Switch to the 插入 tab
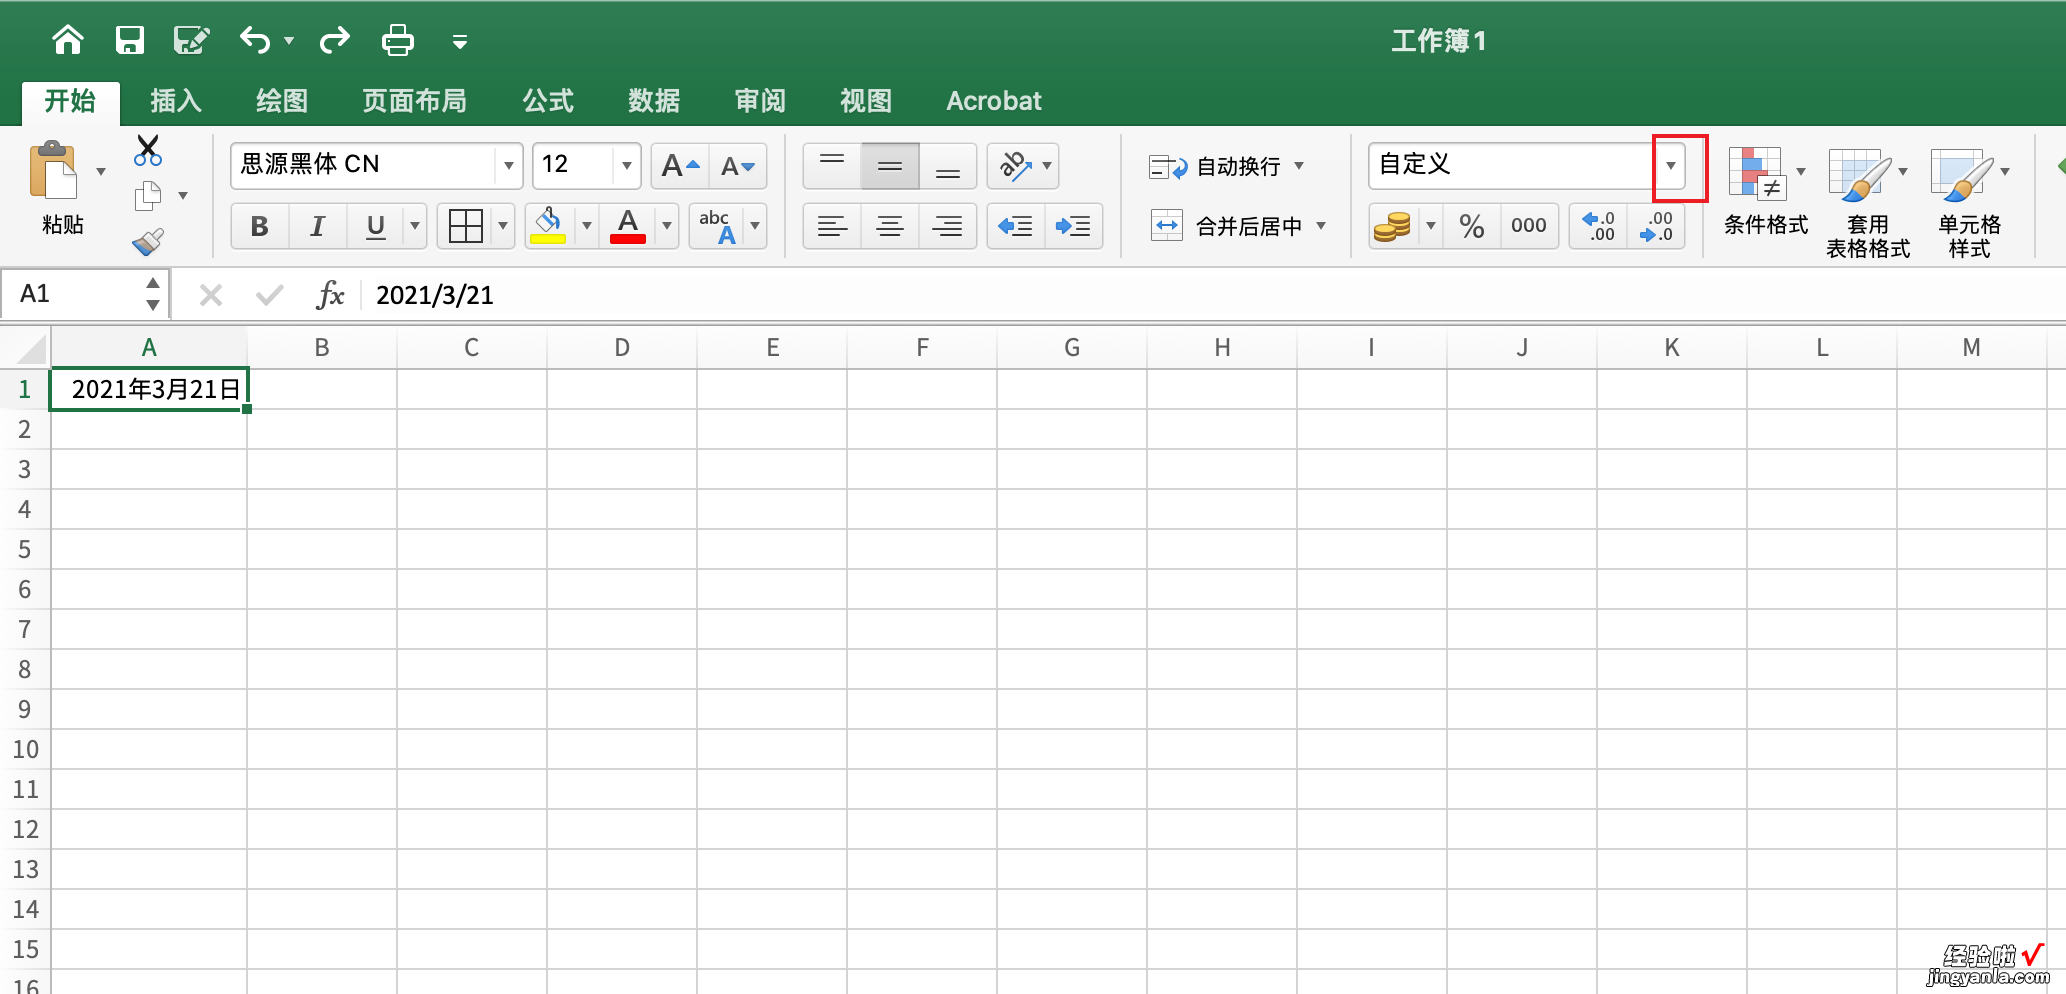 tap(176, 101)
